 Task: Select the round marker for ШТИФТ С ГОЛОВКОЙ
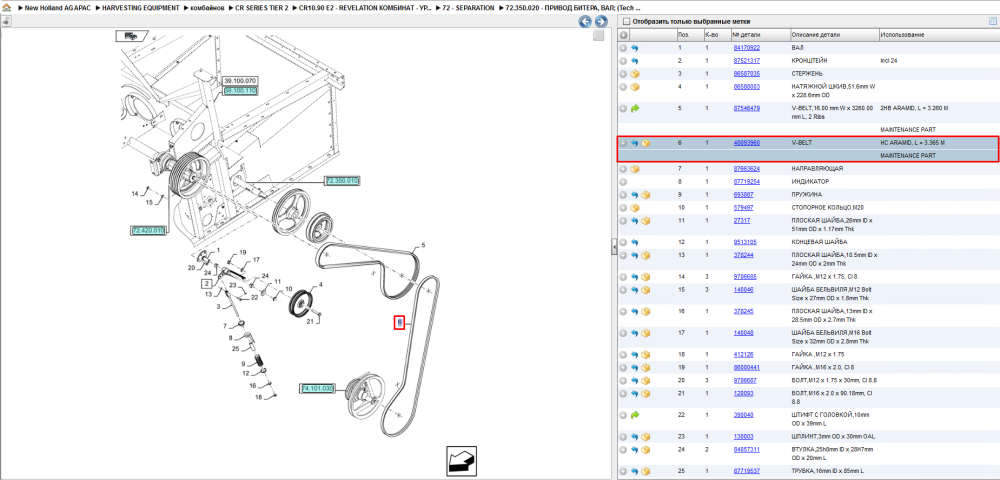click(624, 415)
